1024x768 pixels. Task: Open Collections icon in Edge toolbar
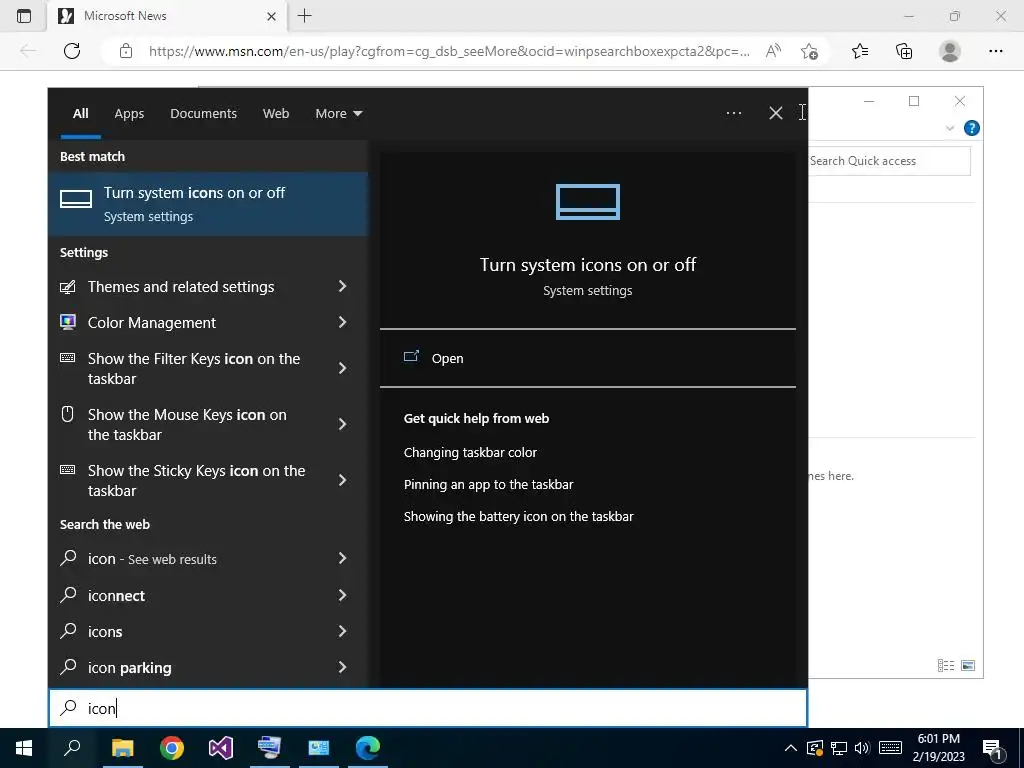point(904,51)
